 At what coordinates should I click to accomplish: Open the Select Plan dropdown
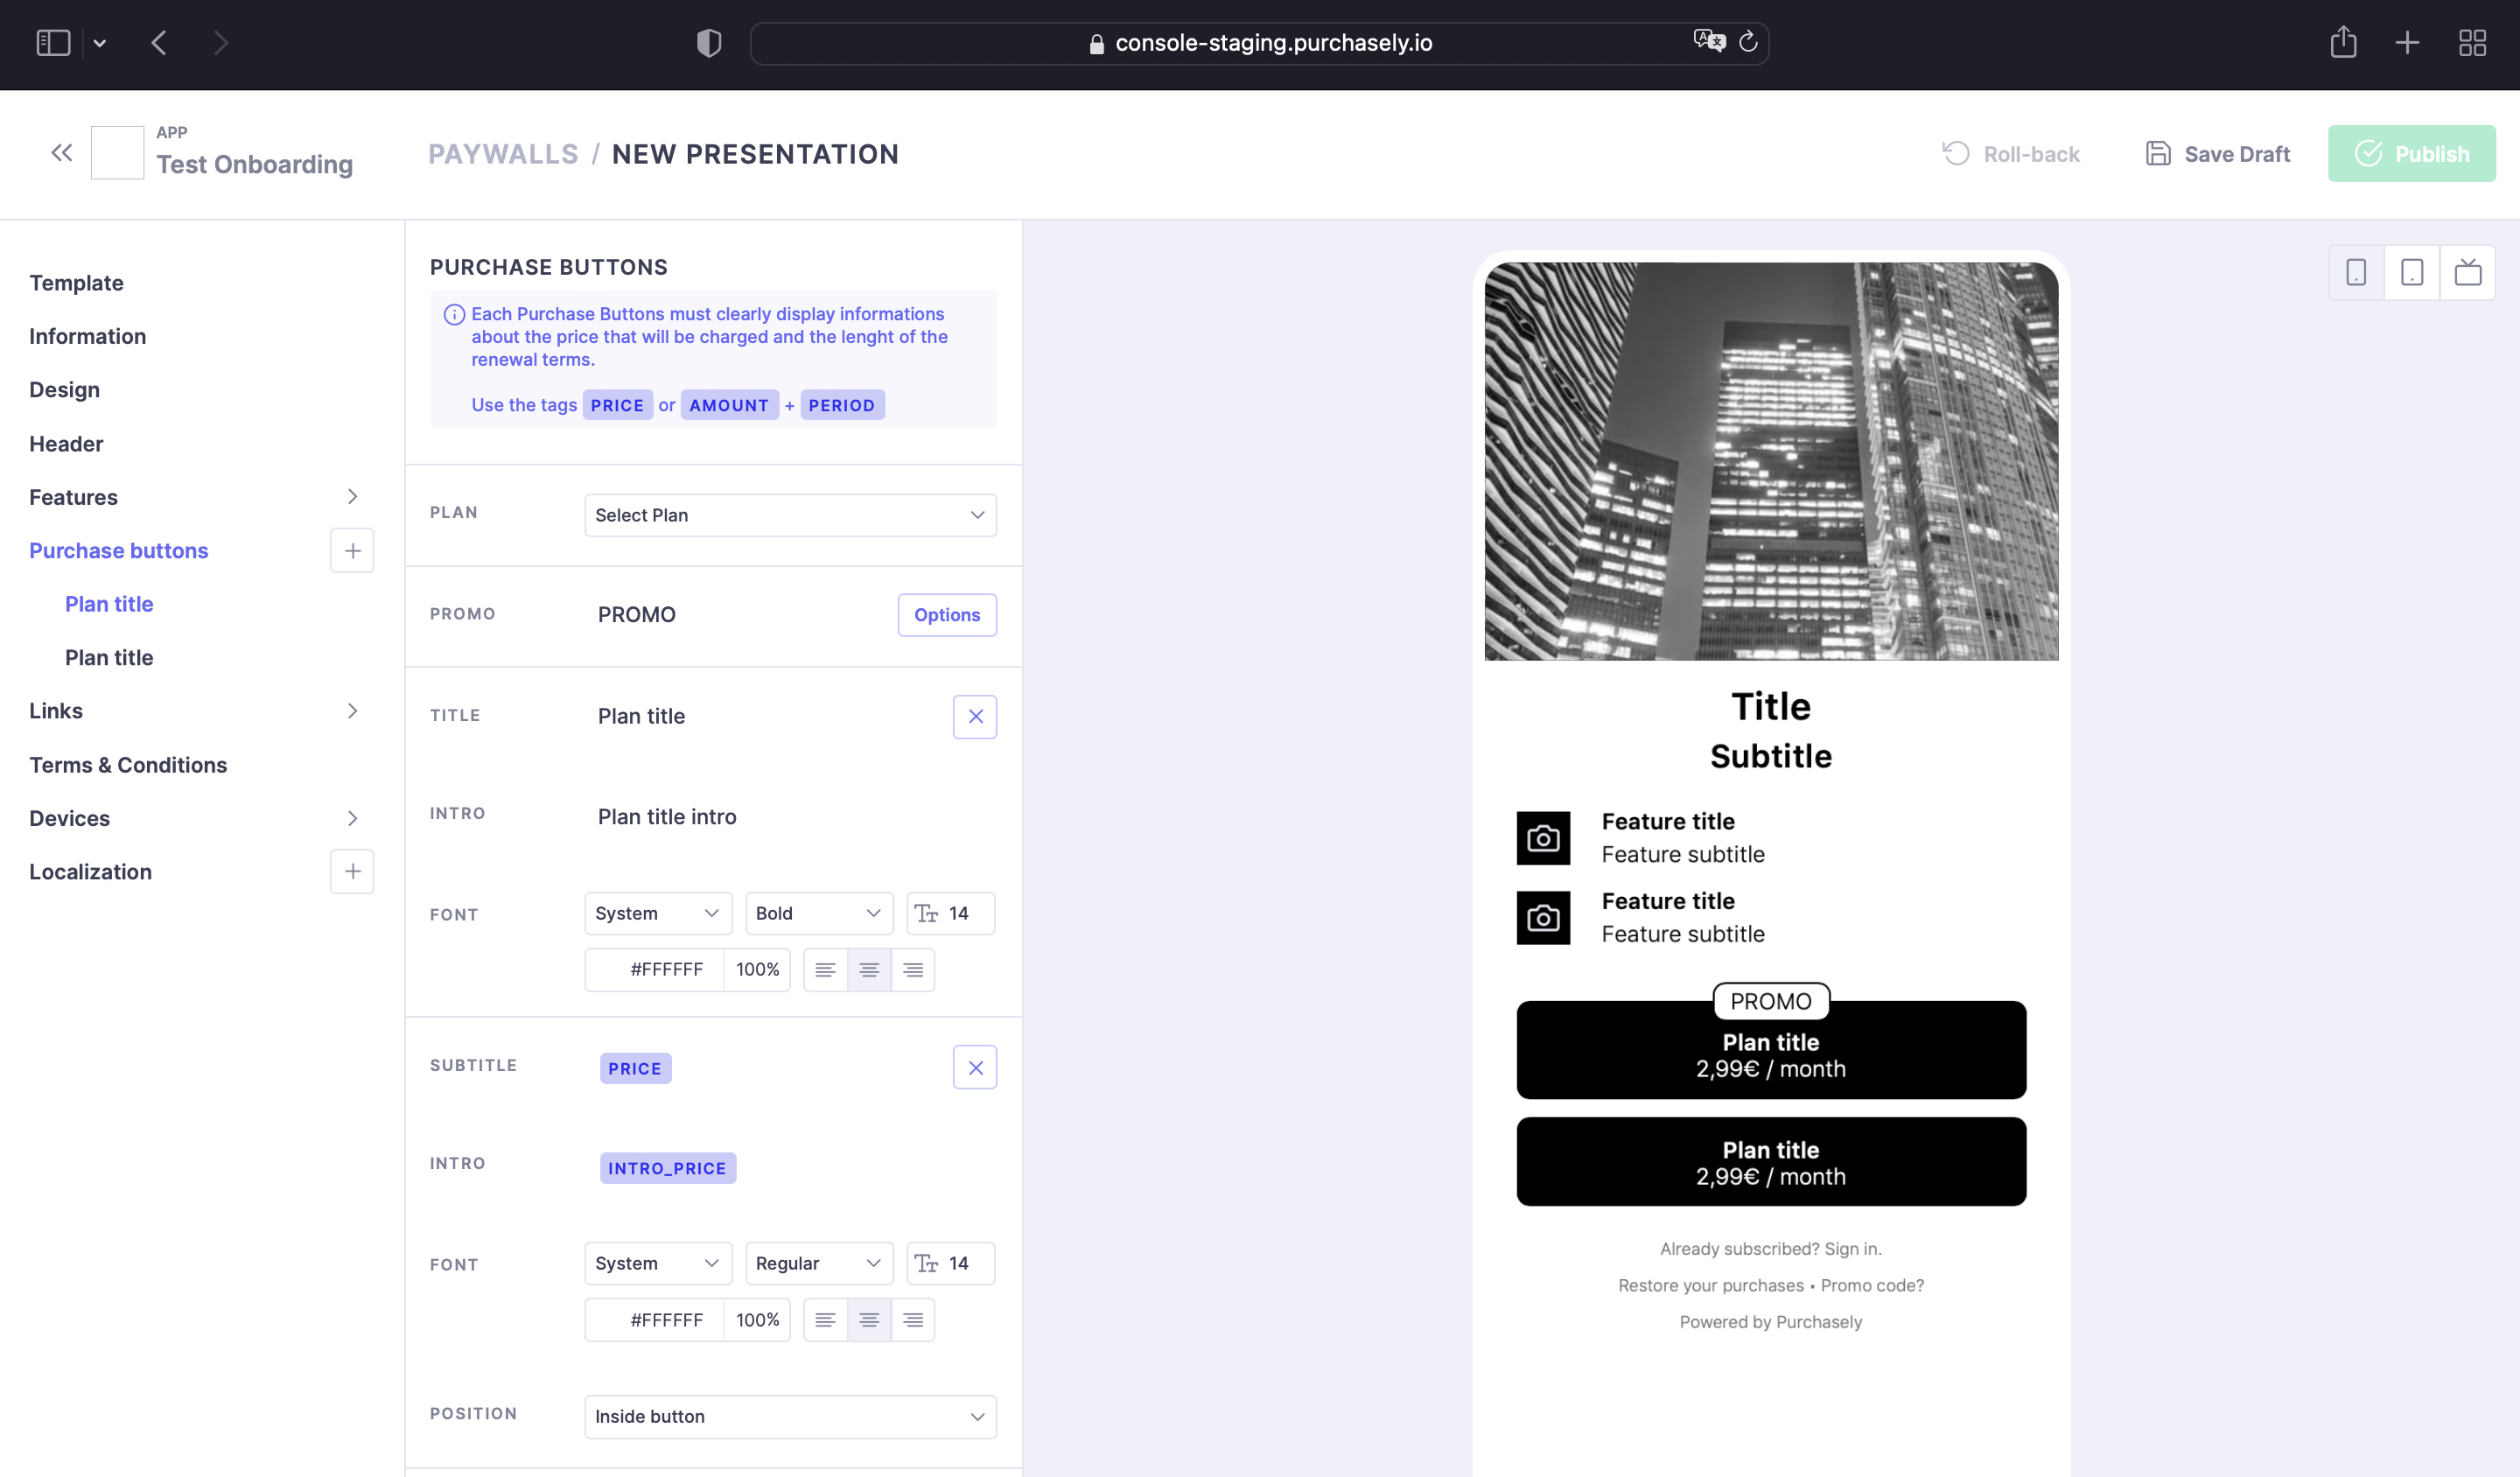click(790, 515)
